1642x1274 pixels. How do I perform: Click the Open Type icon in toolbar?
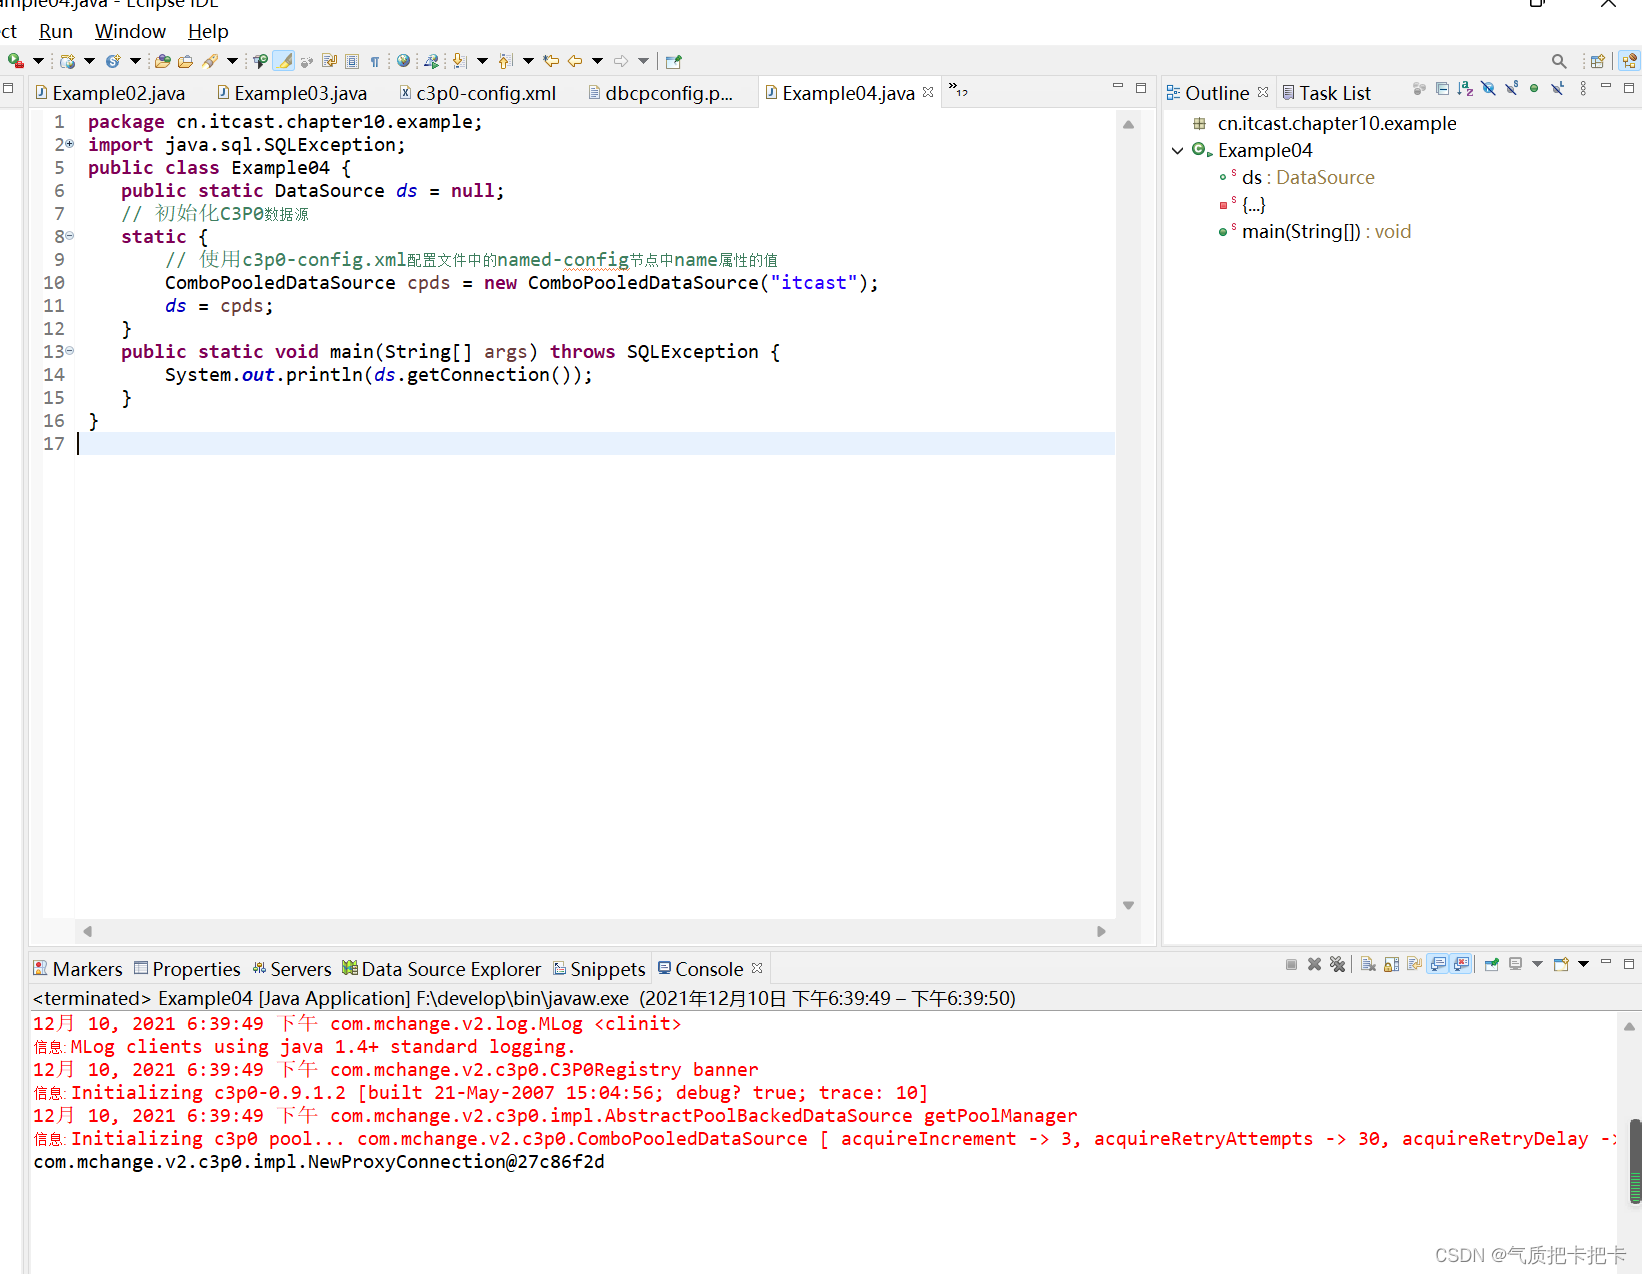pyautogui.click(x=163, y=61)
